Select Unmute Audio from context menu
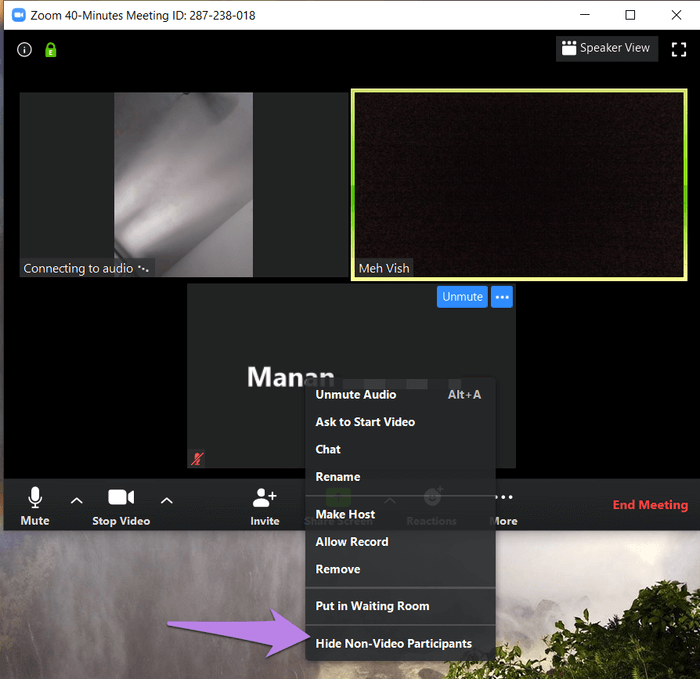This screenshot has height=679, width=700. (356, 395)
